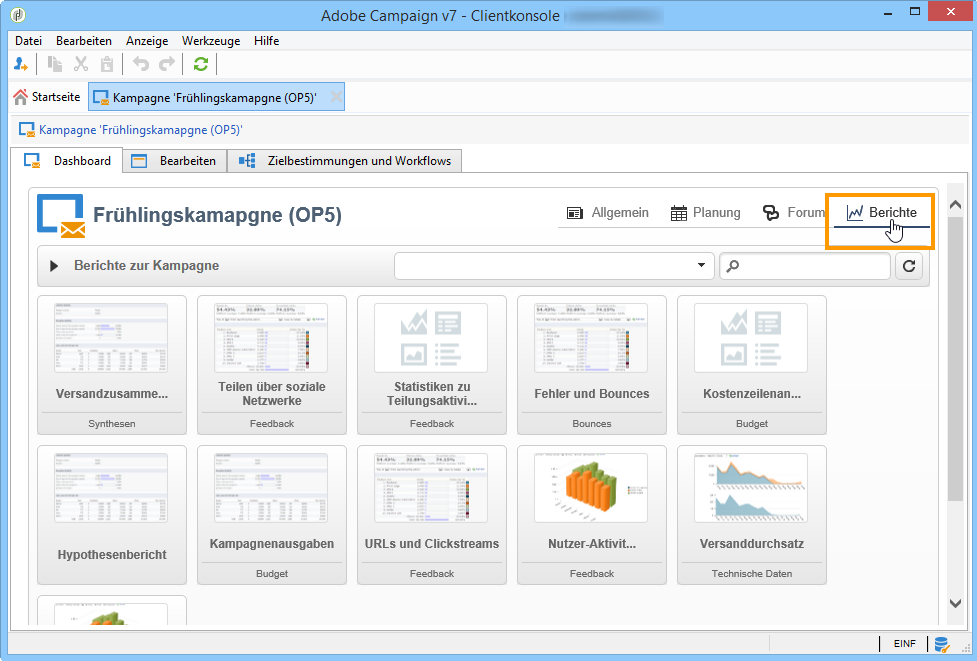977x661 pixels.
Task: Click the copy toolbar icon
Action: (x=55, y=64)
